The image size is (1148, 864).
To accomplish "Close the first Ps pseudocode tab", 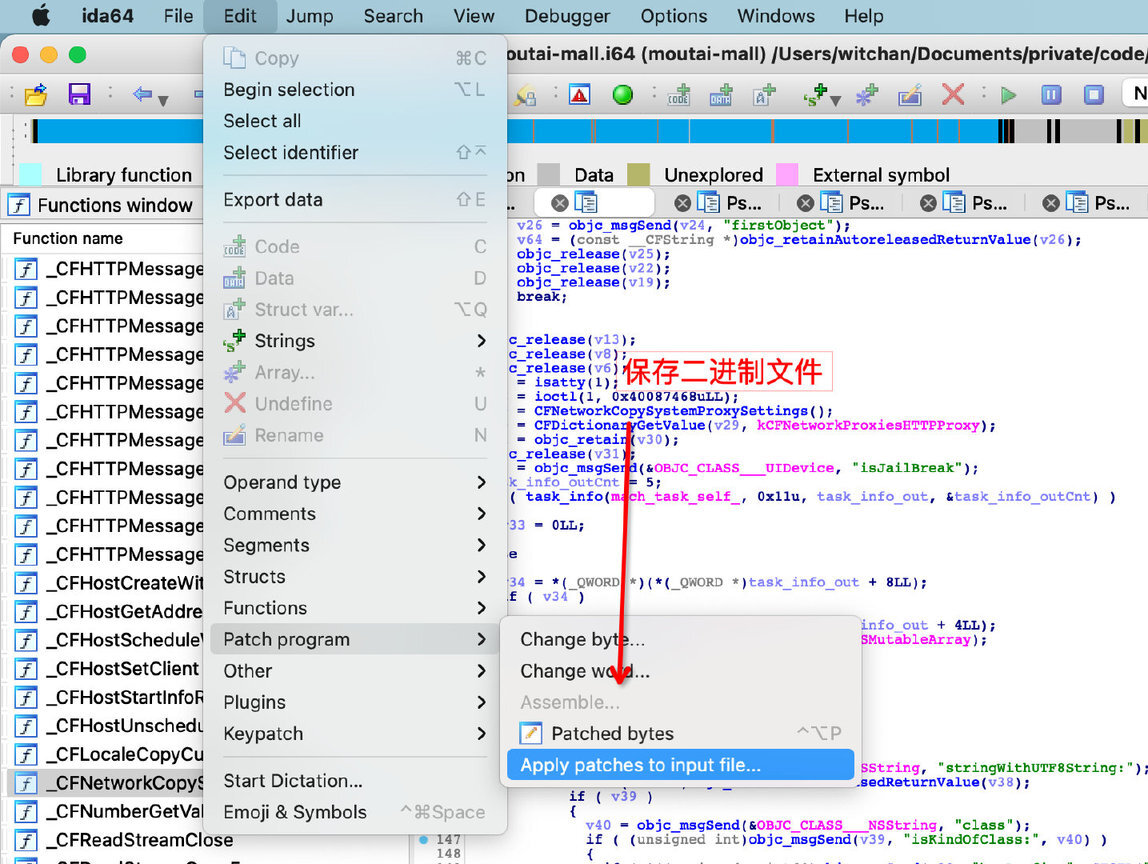I will [x=682, y=203].
